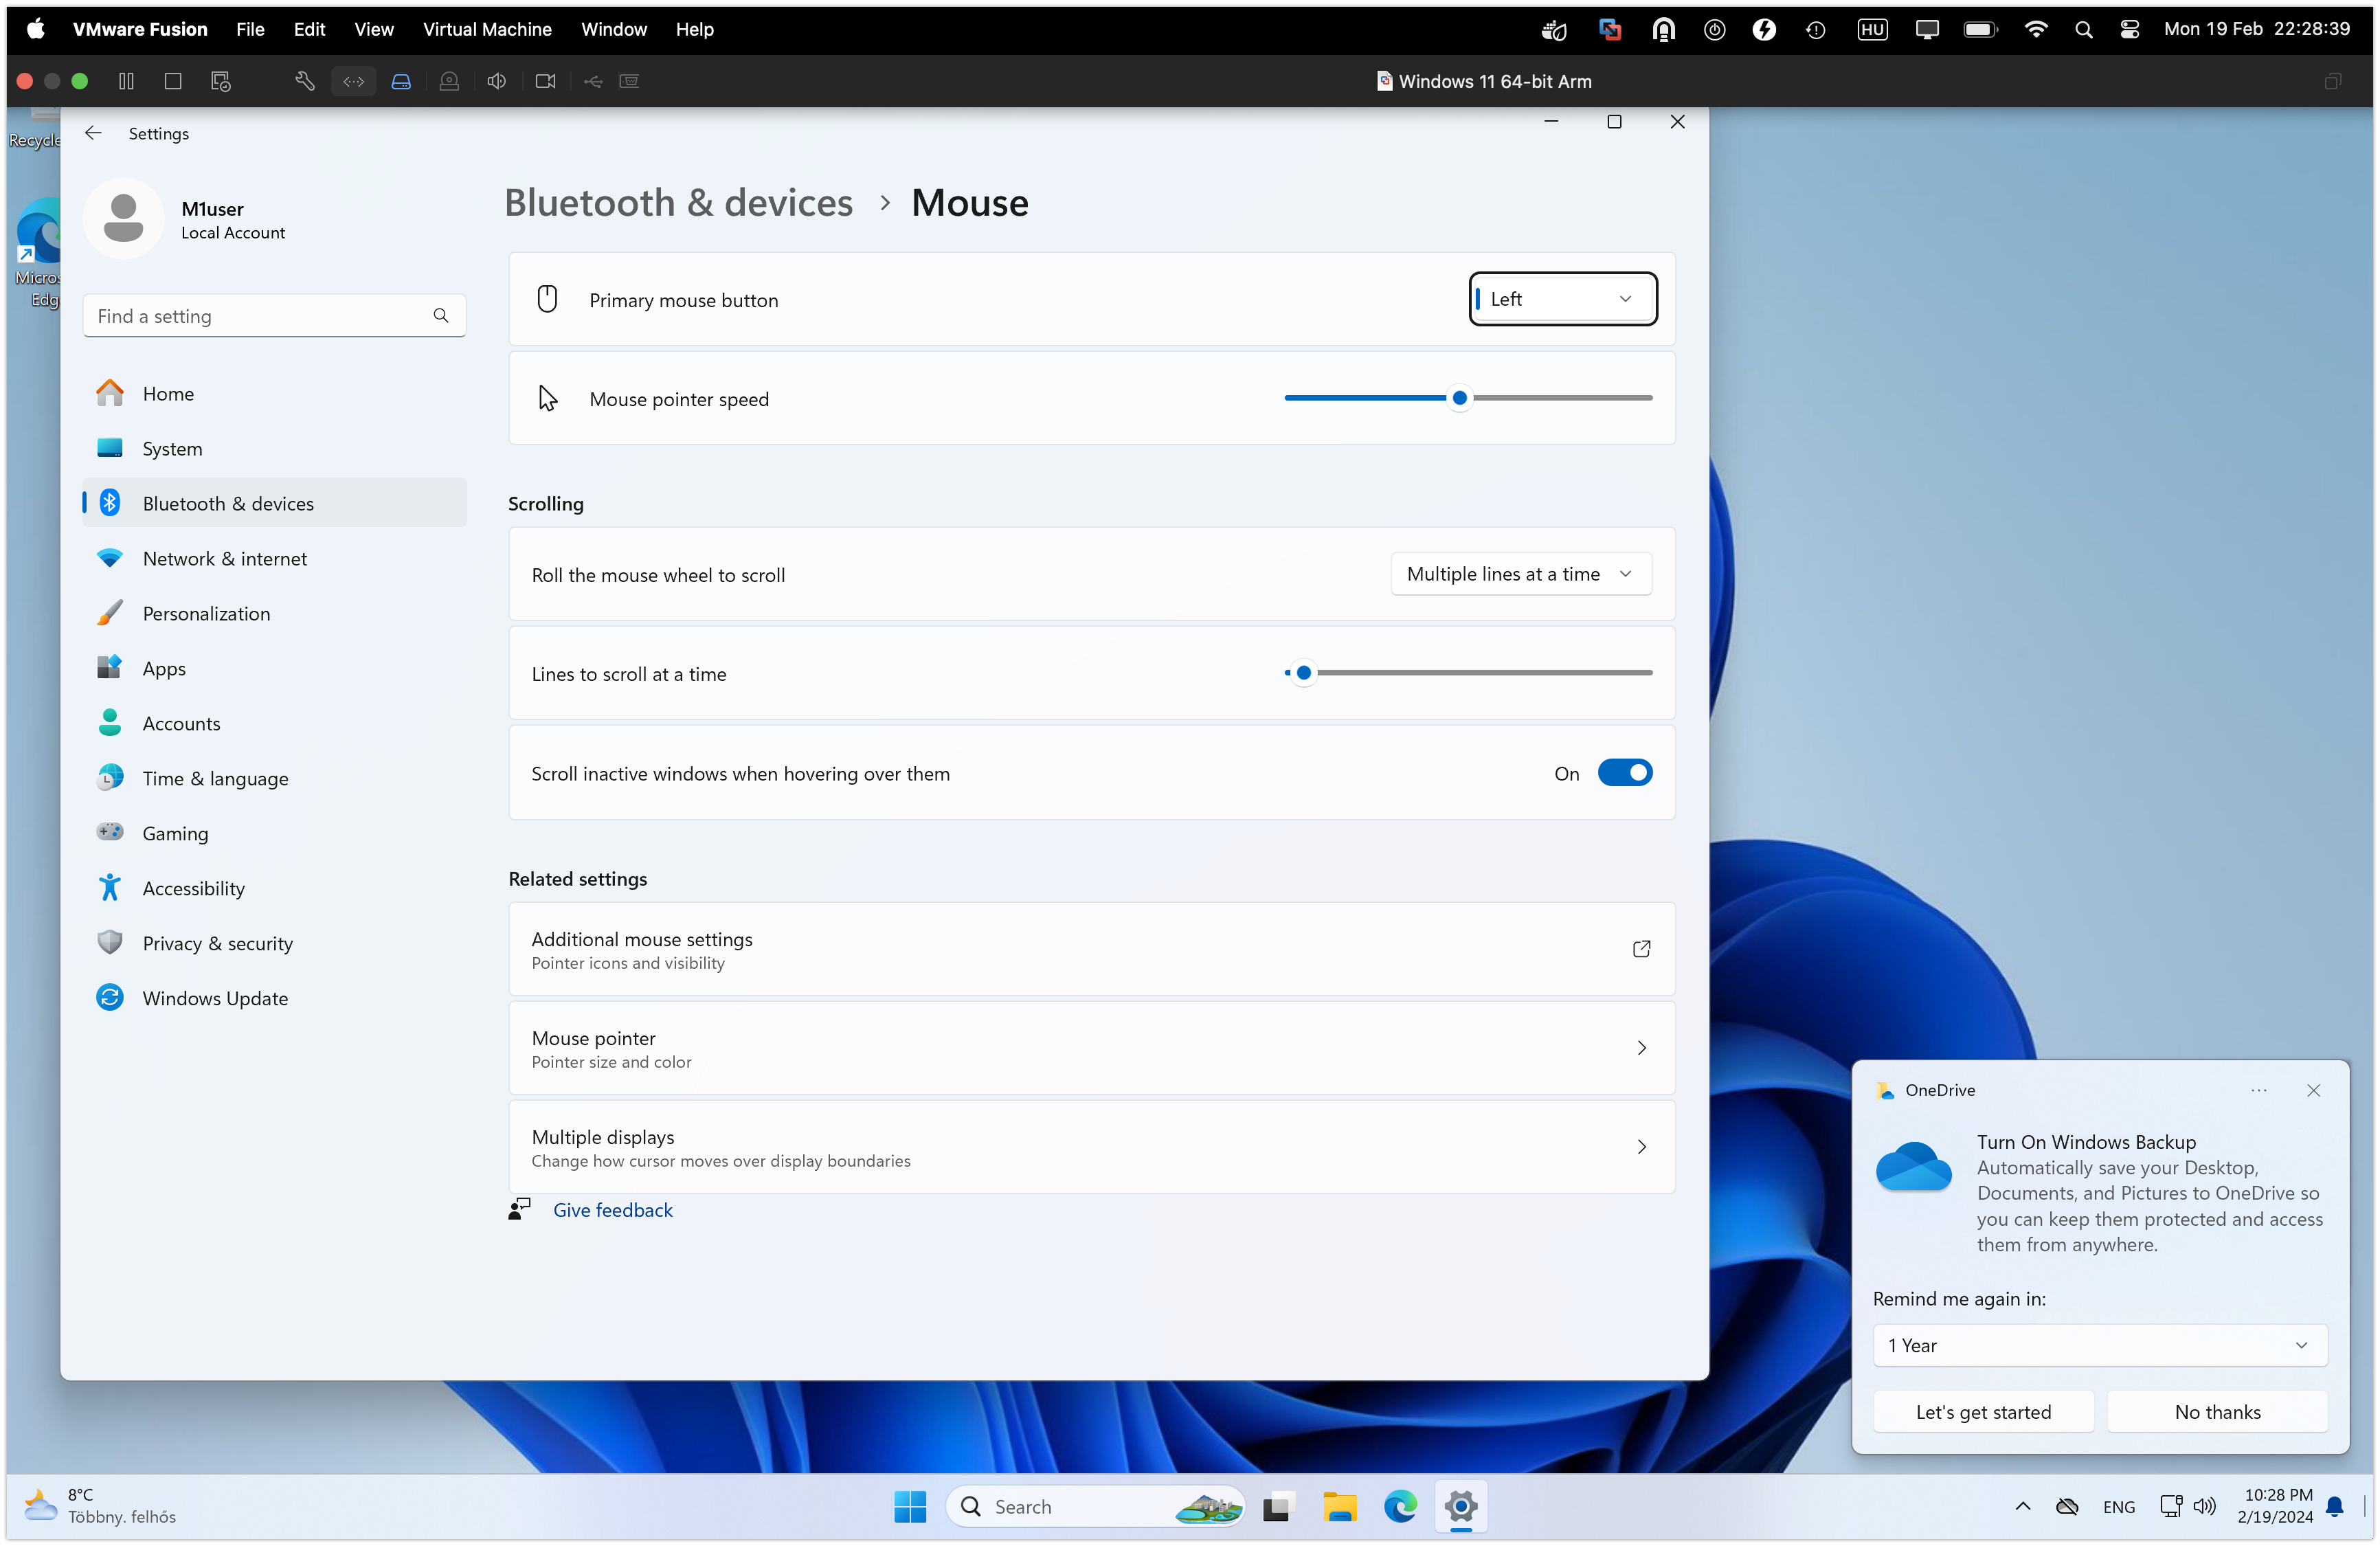This screenshot has width=2380, height=1546.
Task: Open Privacy & security settings
Action: click(x=275, y=943)
